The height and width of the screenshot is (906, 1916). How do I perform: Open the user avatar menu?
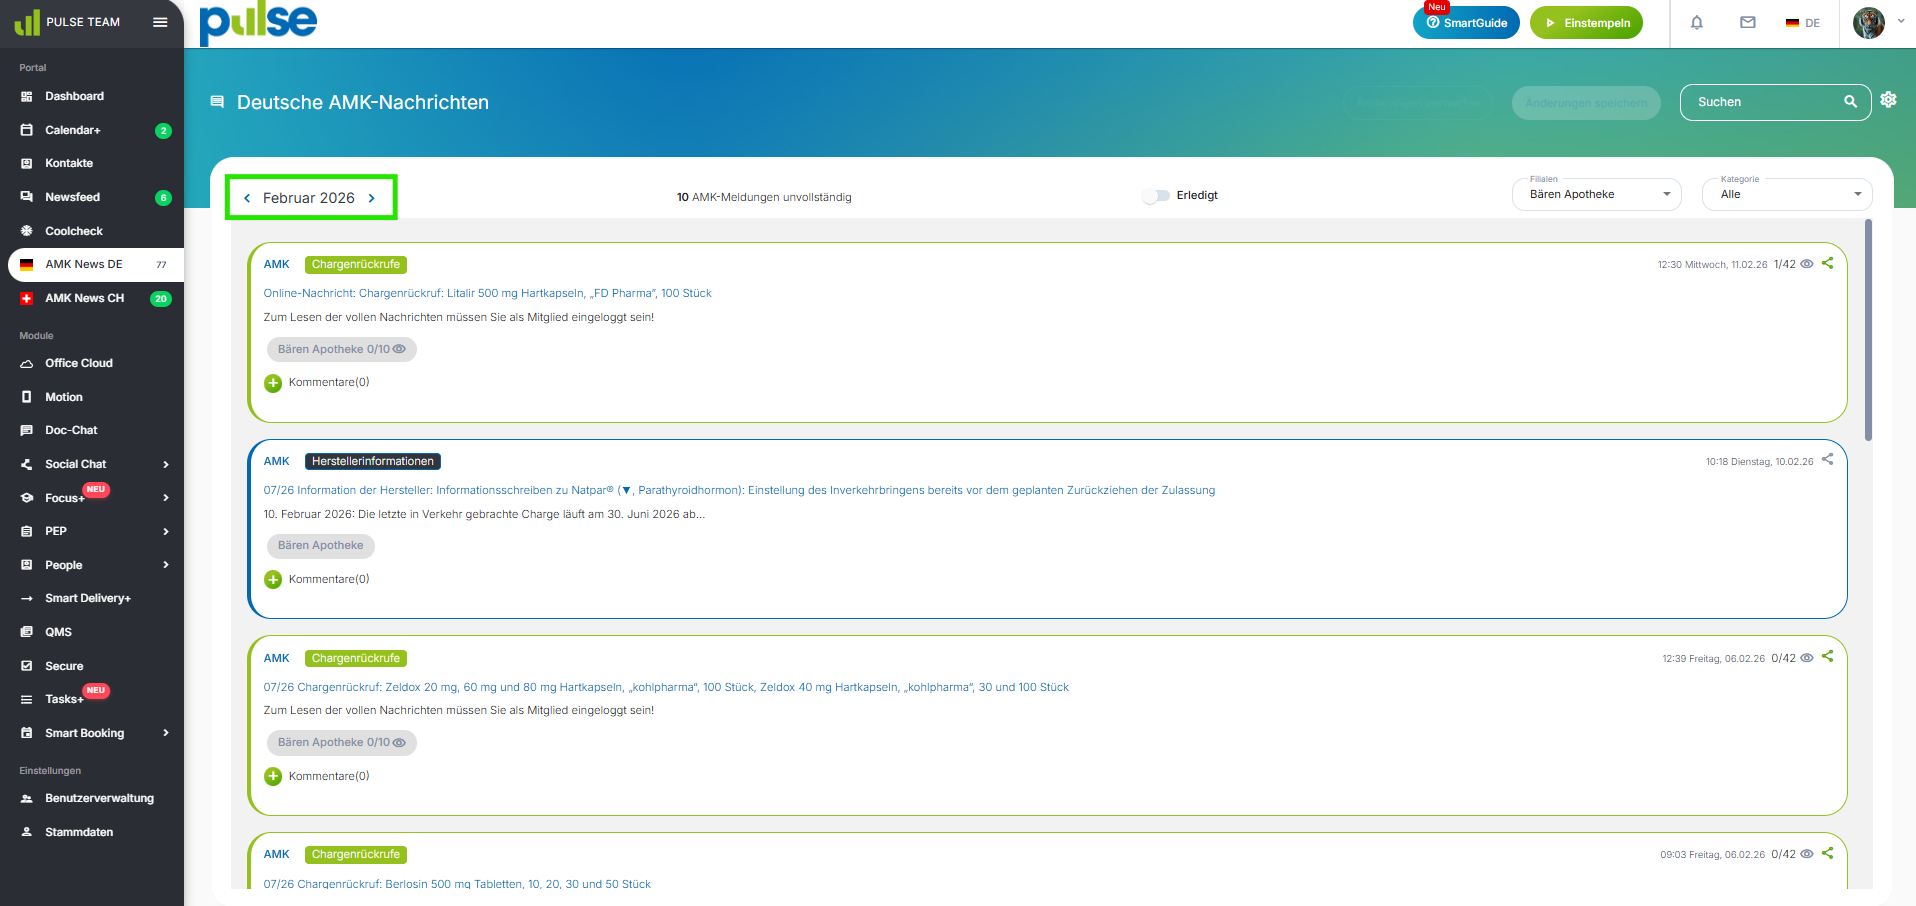pyautogui.click(x=1869, y=22)
